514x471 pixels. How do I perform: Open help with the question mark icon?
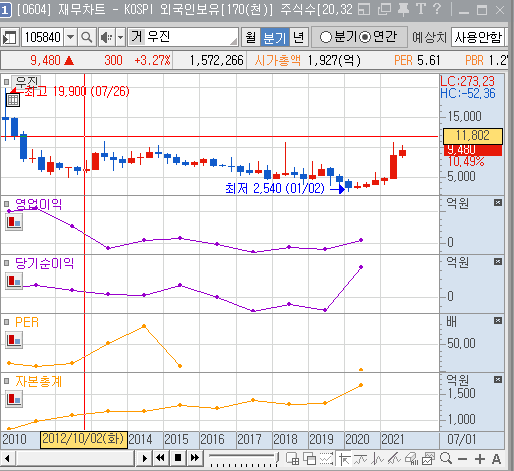(437, 9)
